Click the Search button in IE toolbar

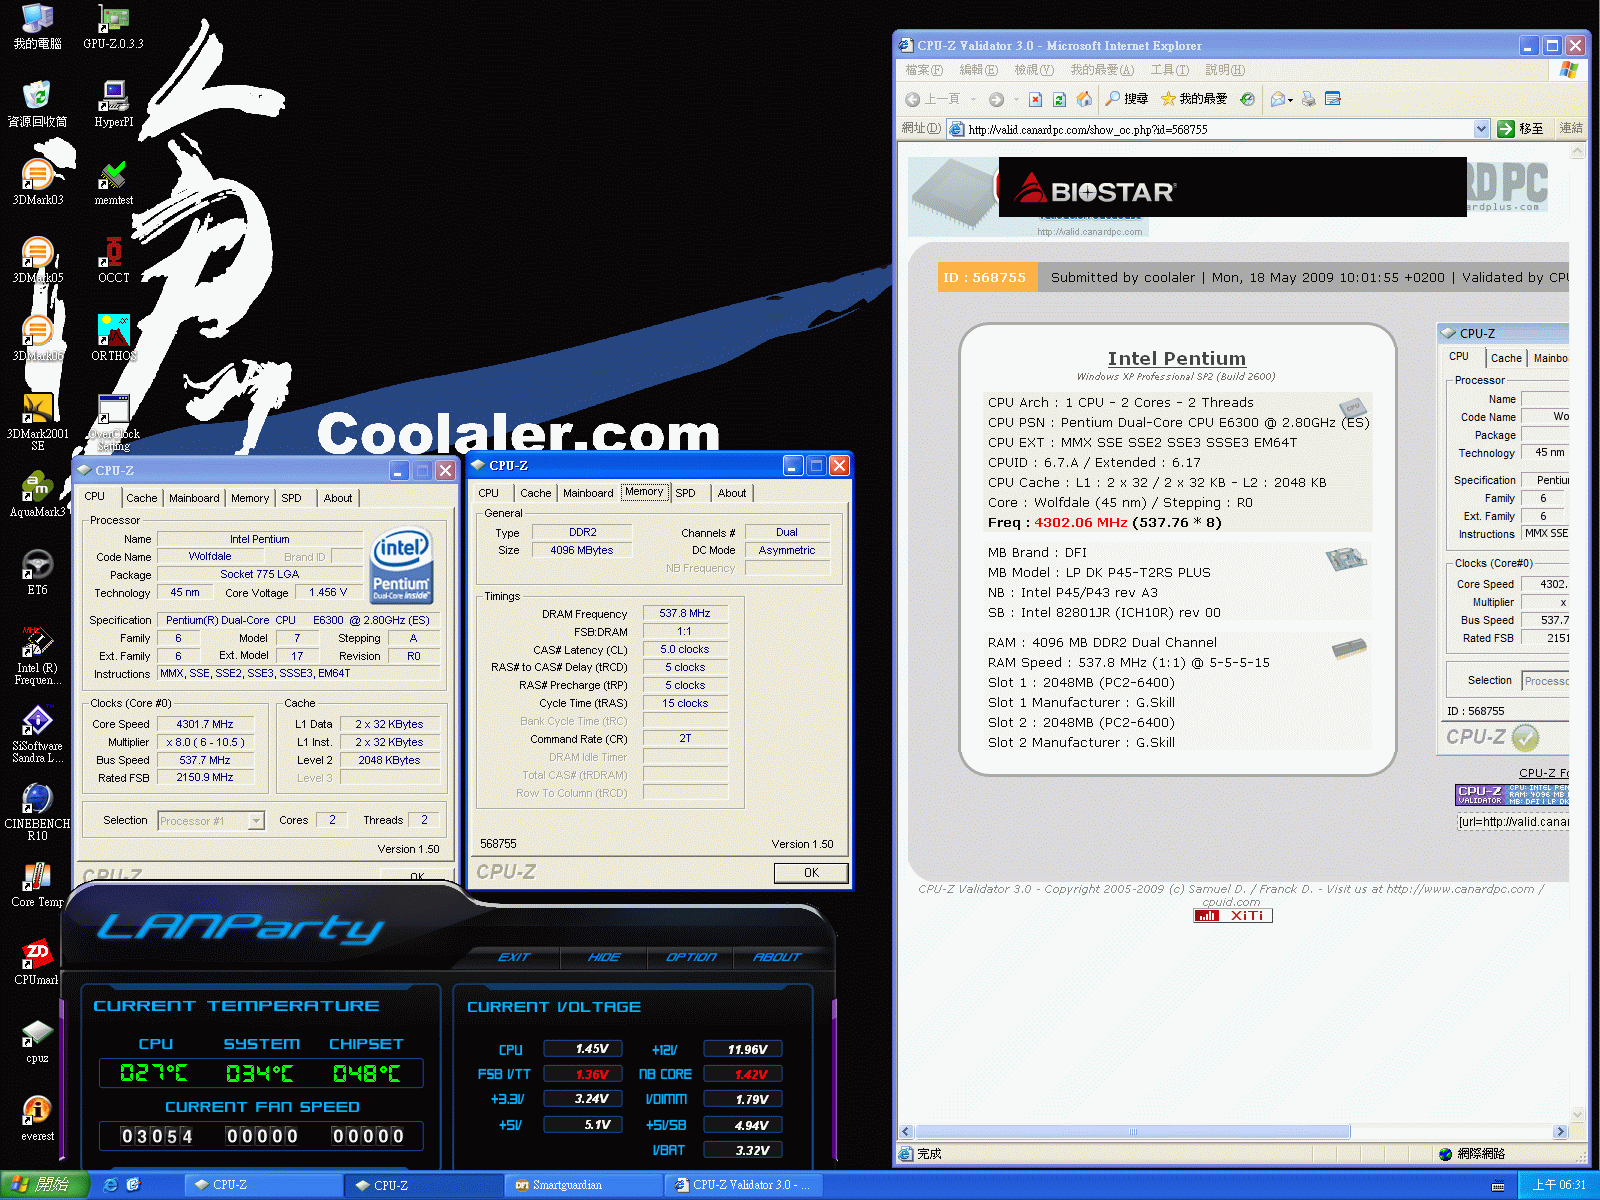click(1126, 99)
